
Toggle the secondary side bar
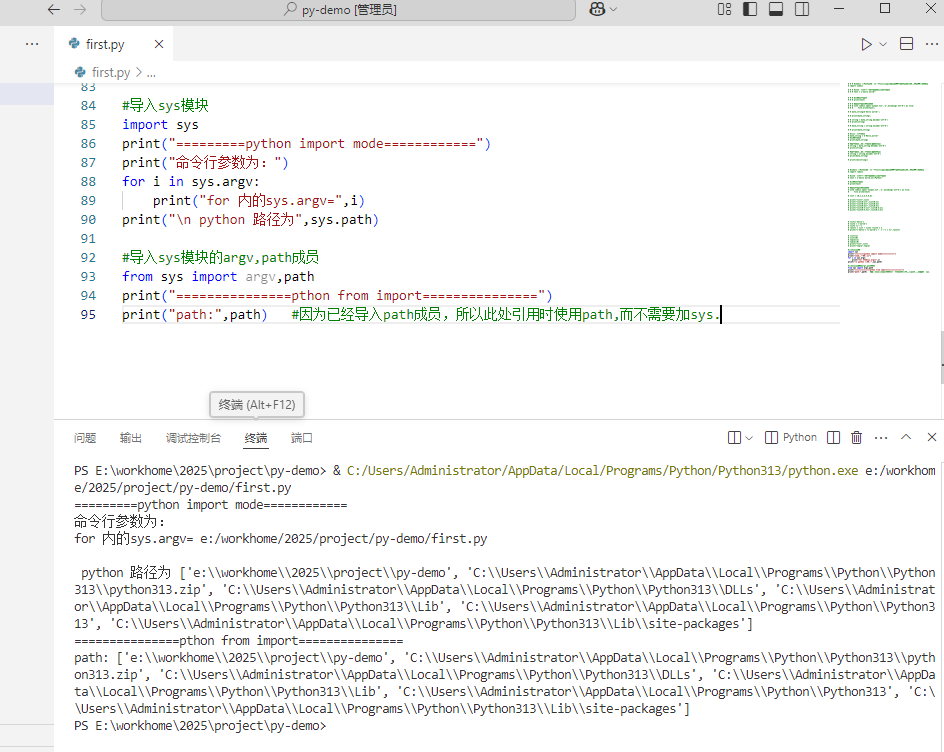[802, 9]
